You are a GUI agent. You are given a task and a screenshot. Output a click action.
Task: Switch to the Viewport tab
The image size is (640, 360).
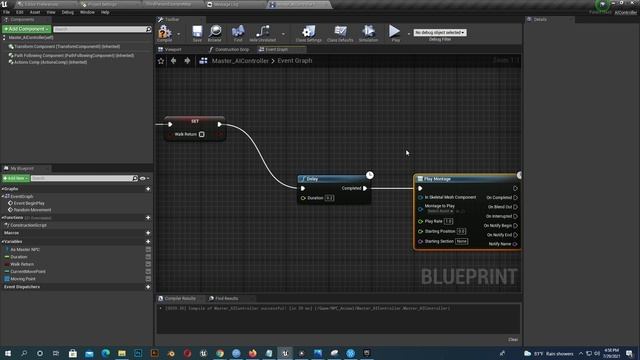click(x=173, y=49)
